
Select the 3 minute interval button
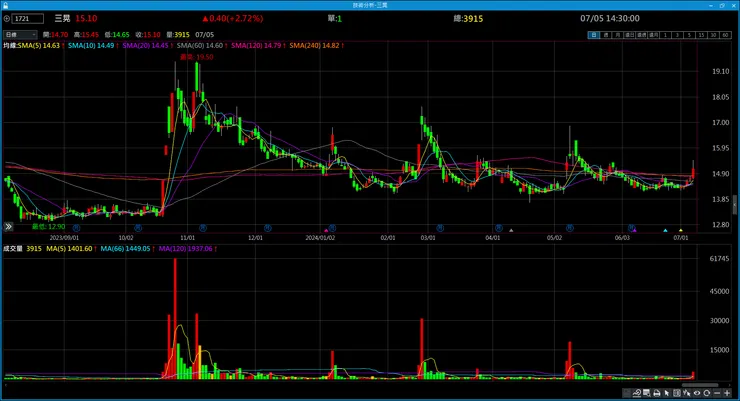677,34
